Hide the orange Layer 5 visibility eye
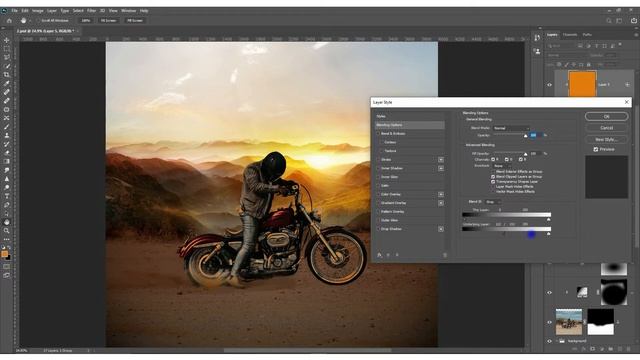Image resolution: width=640 pixels, height=360 pixels. tap(549, 85)
